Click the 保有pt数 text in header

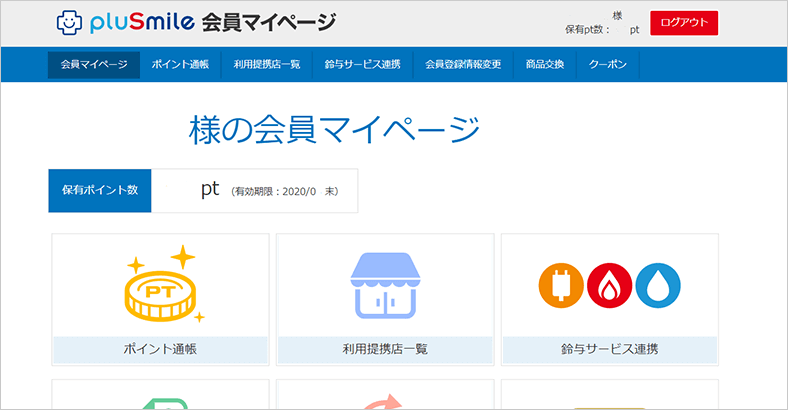(x=586, y=30)
